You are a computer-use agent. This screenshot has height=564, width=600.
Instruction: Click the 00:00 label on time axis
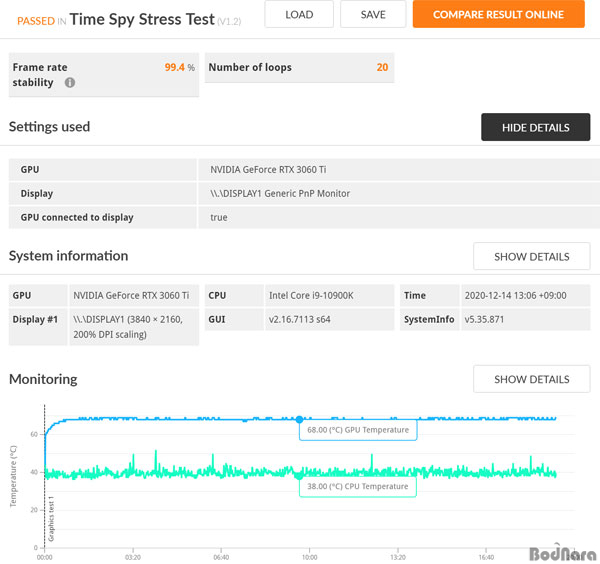(44, 557)
